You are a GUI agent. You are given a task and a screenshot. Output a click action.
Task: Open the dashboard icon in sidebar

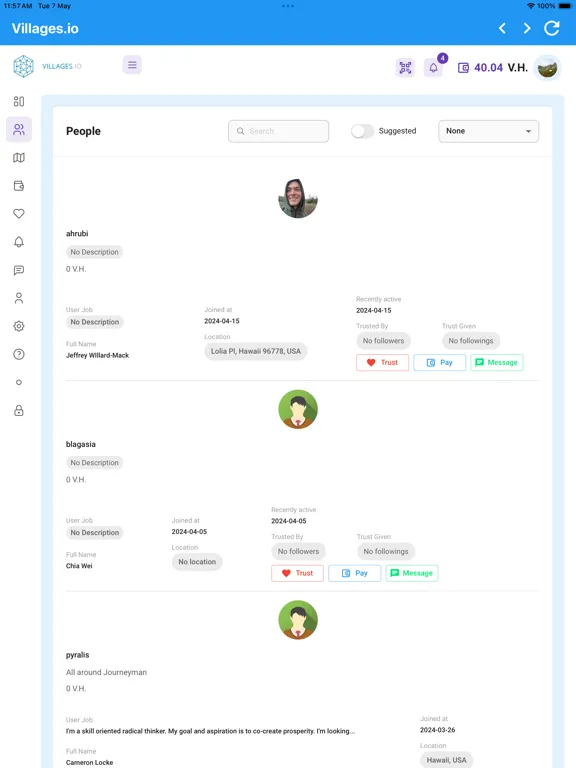pos(19,101)
